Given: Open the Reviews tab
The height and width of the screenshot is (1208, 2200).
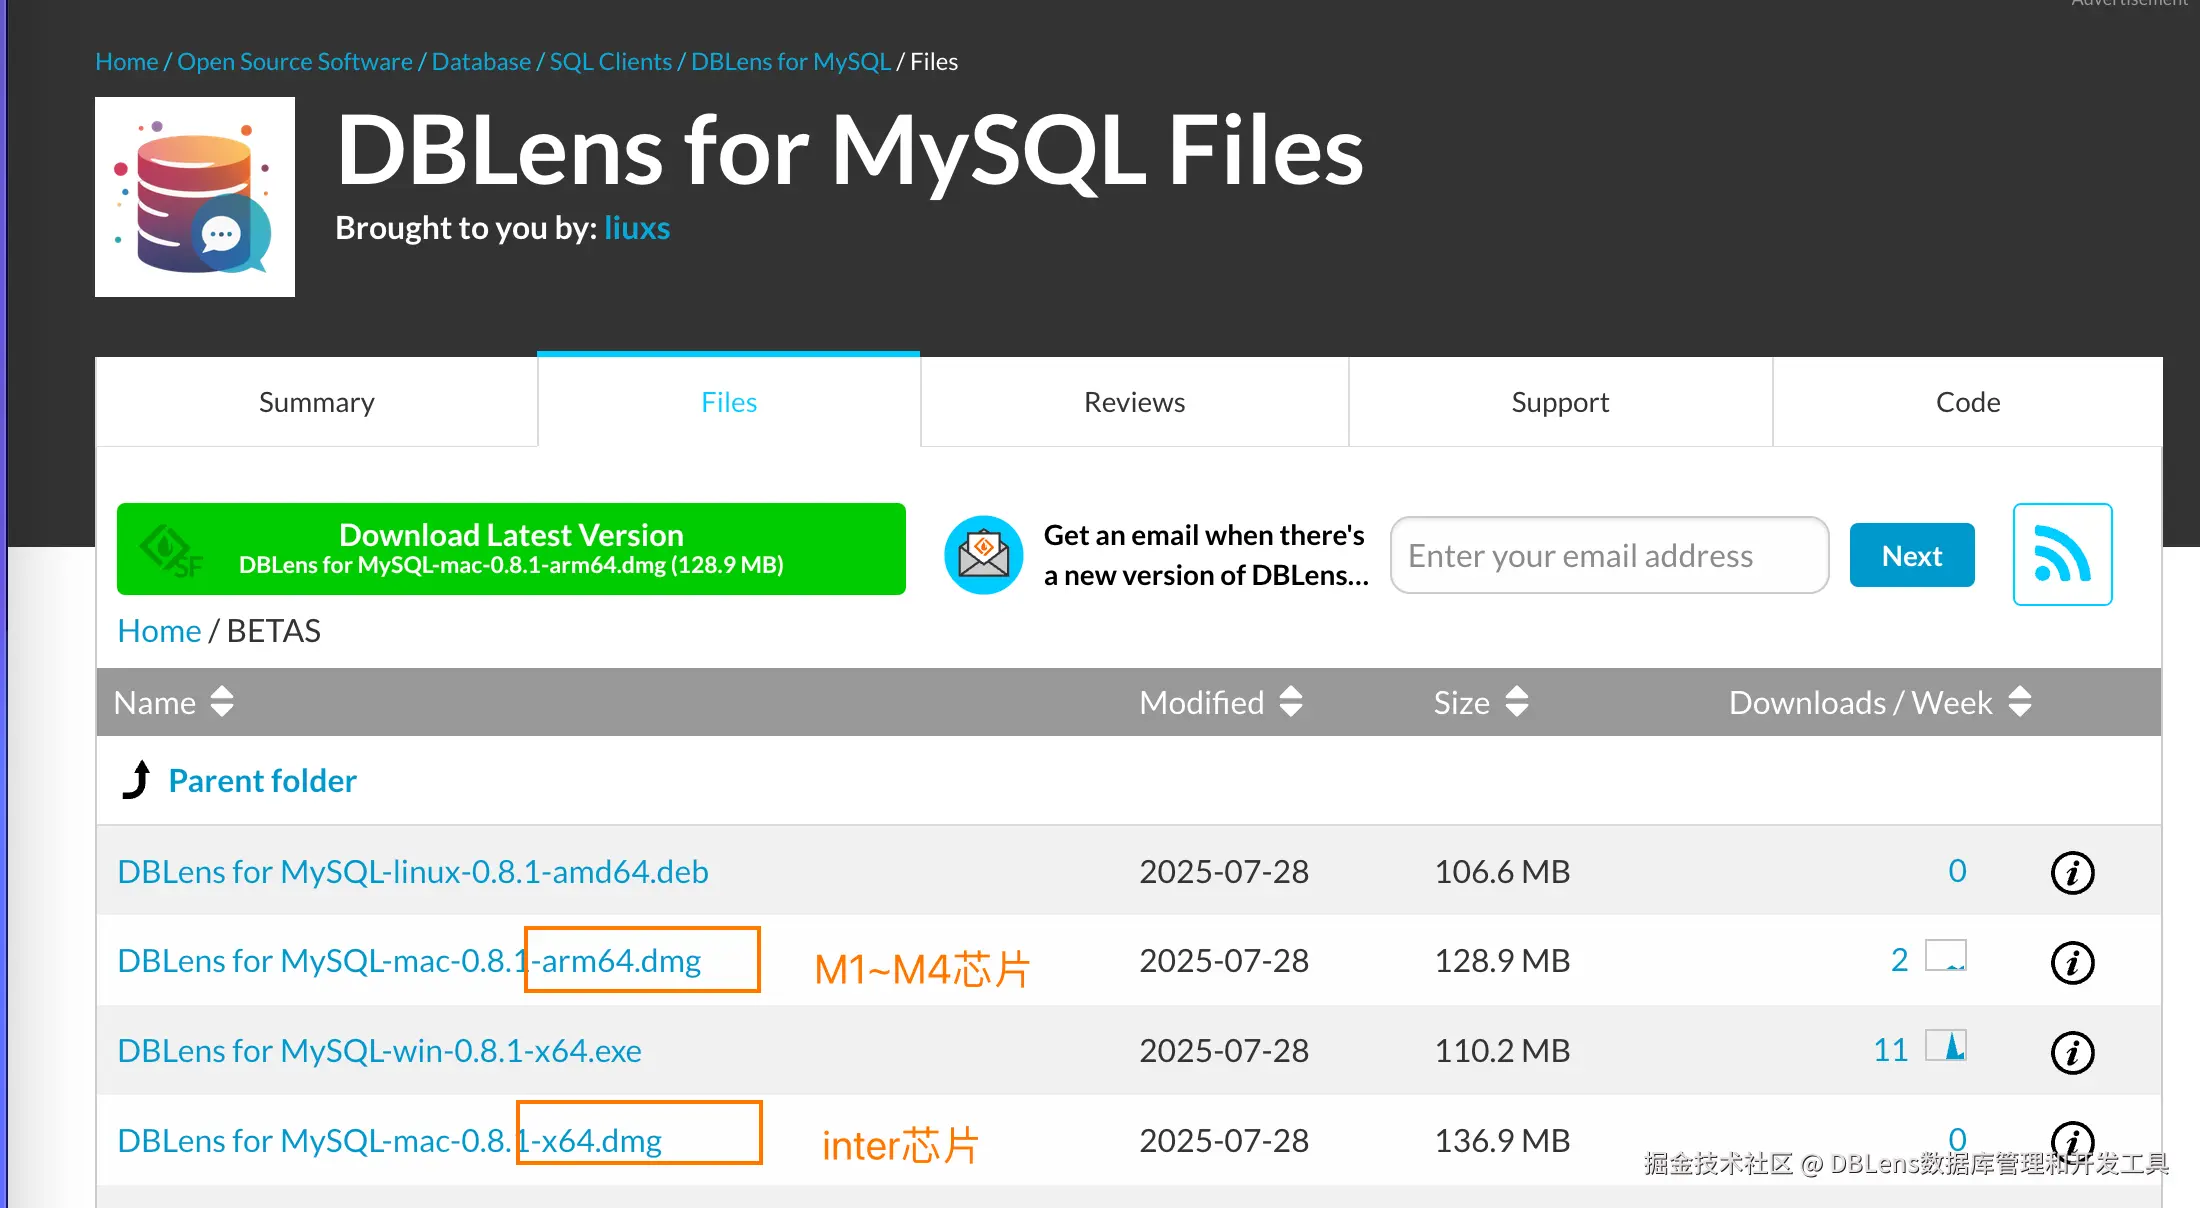Looking at the screenshot, I should tap(1134, 402).
